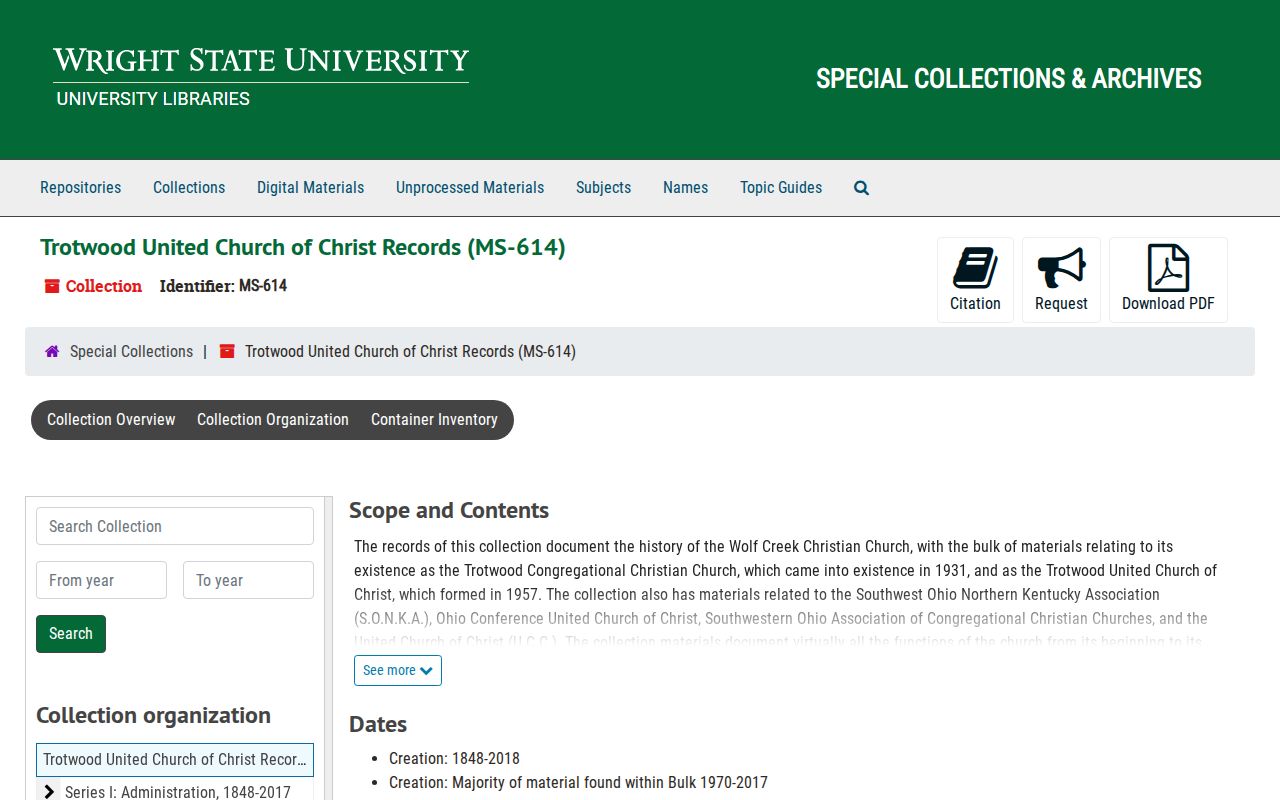Click Wright State University Libraries logo
The height and width of the screenshot is (800, 1280).
(x=261, y=78)
